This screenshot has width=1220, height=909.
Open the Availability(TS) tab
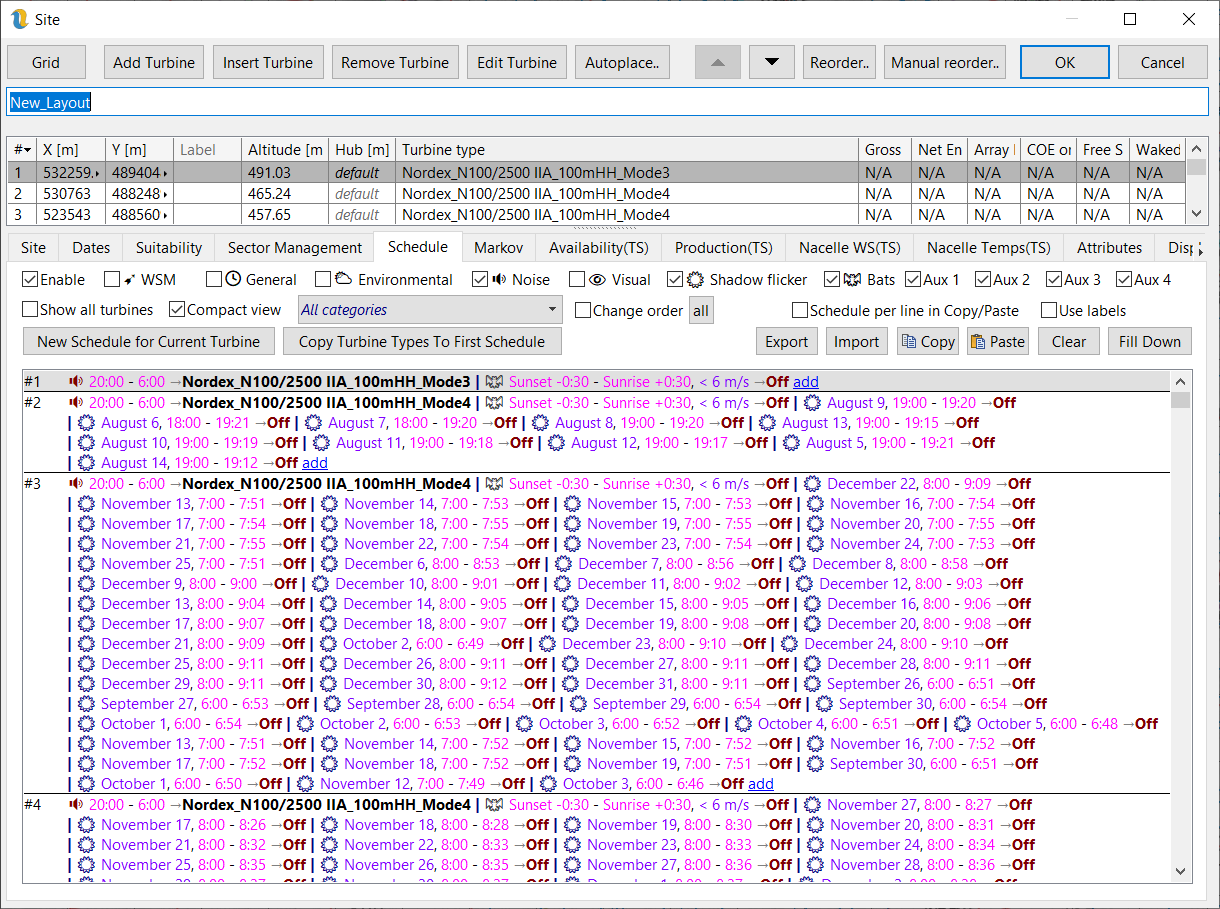(598, 248)
